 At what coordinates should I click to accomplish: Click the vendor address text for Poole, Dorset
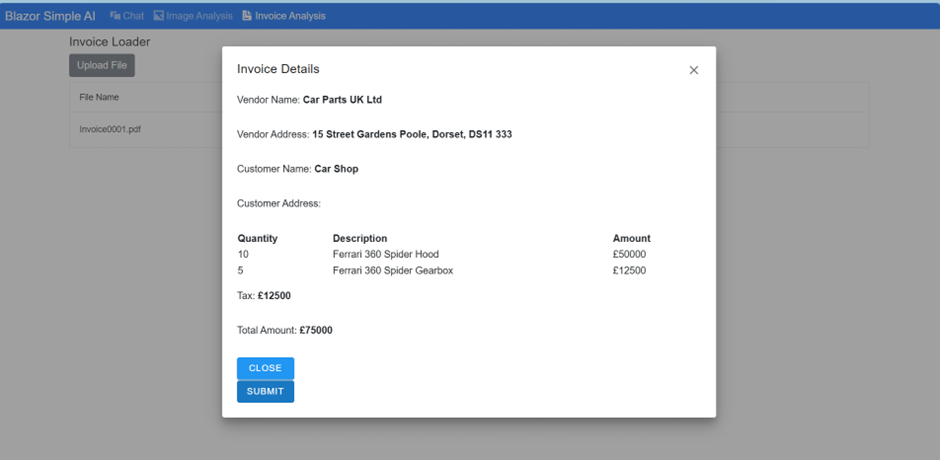point(411,134)
